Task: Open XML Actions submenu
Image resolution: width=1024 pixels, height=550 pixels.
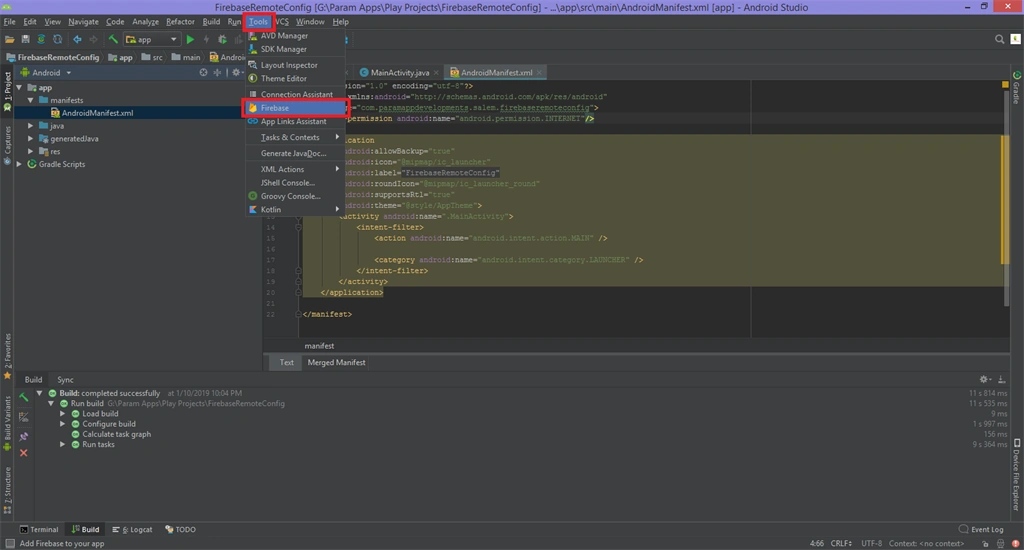Action: point(296,169)
